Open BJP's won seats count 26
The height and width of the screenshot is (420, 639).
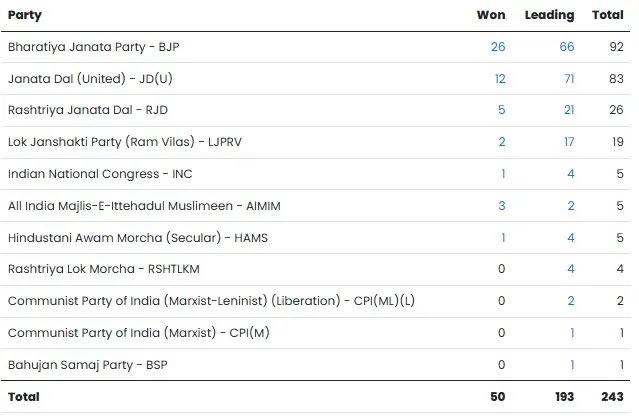tap(498, 47)
